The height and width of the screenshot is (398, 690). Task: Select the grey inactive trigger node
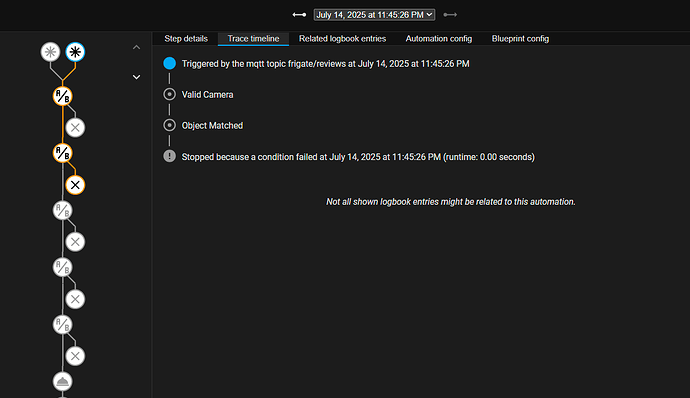coord(51,52)
